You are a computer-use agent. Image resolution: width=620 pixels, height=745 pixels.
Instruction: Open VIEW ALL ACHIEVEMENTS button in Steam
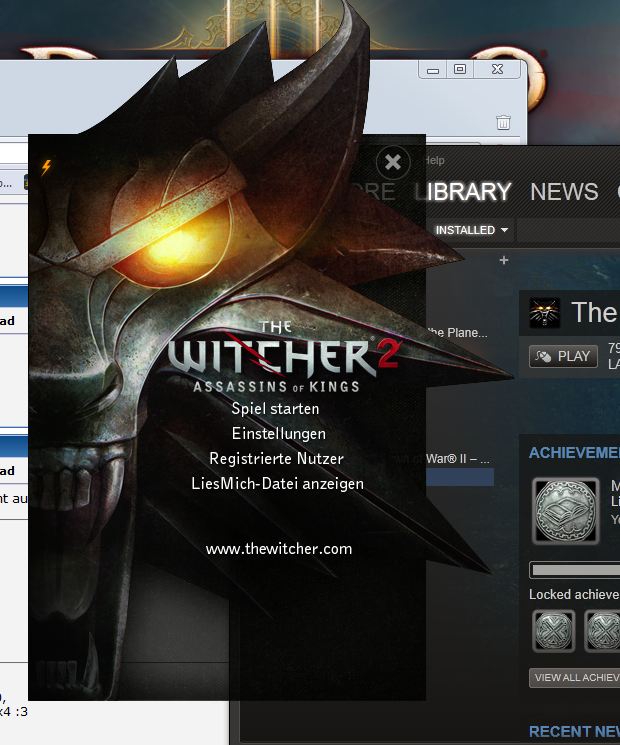pos(574,678)
